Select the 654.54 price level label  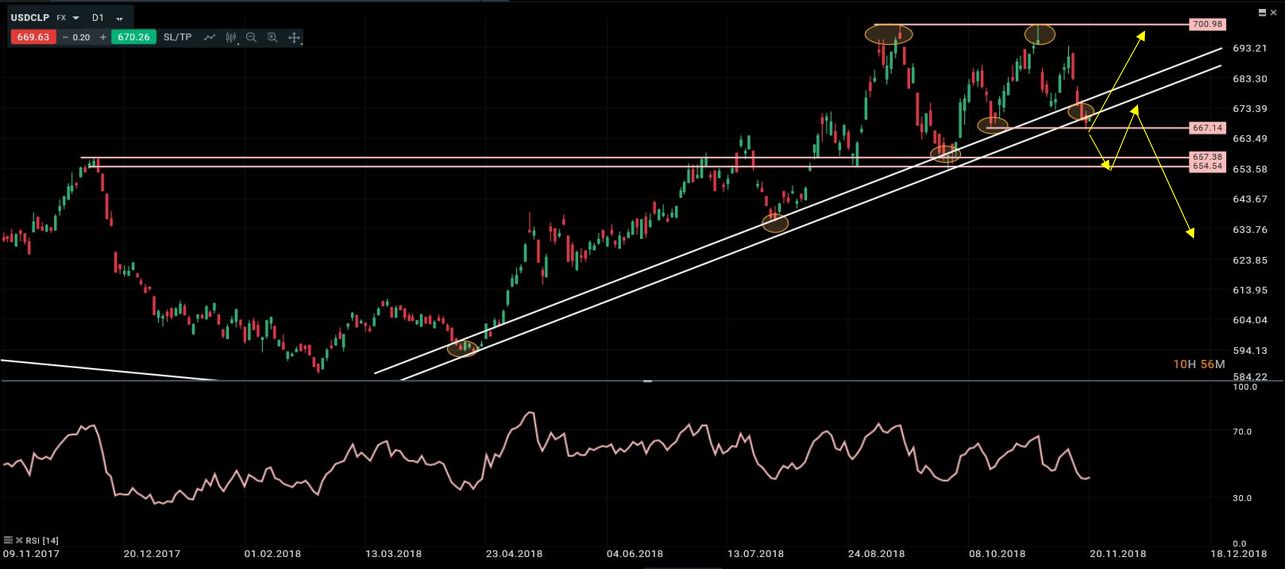pyautogui.click(x=1207, y=166)
